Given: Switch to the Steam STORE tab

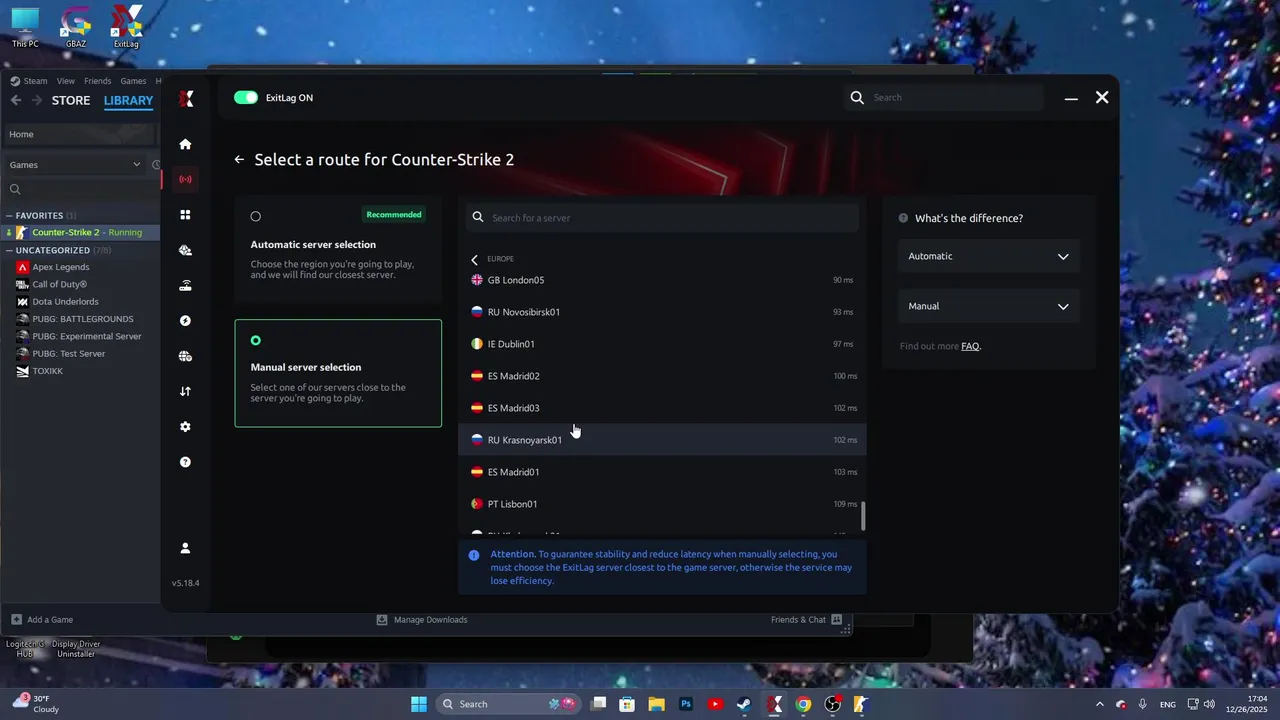Looking at the screenshot, I should (71, 100).
